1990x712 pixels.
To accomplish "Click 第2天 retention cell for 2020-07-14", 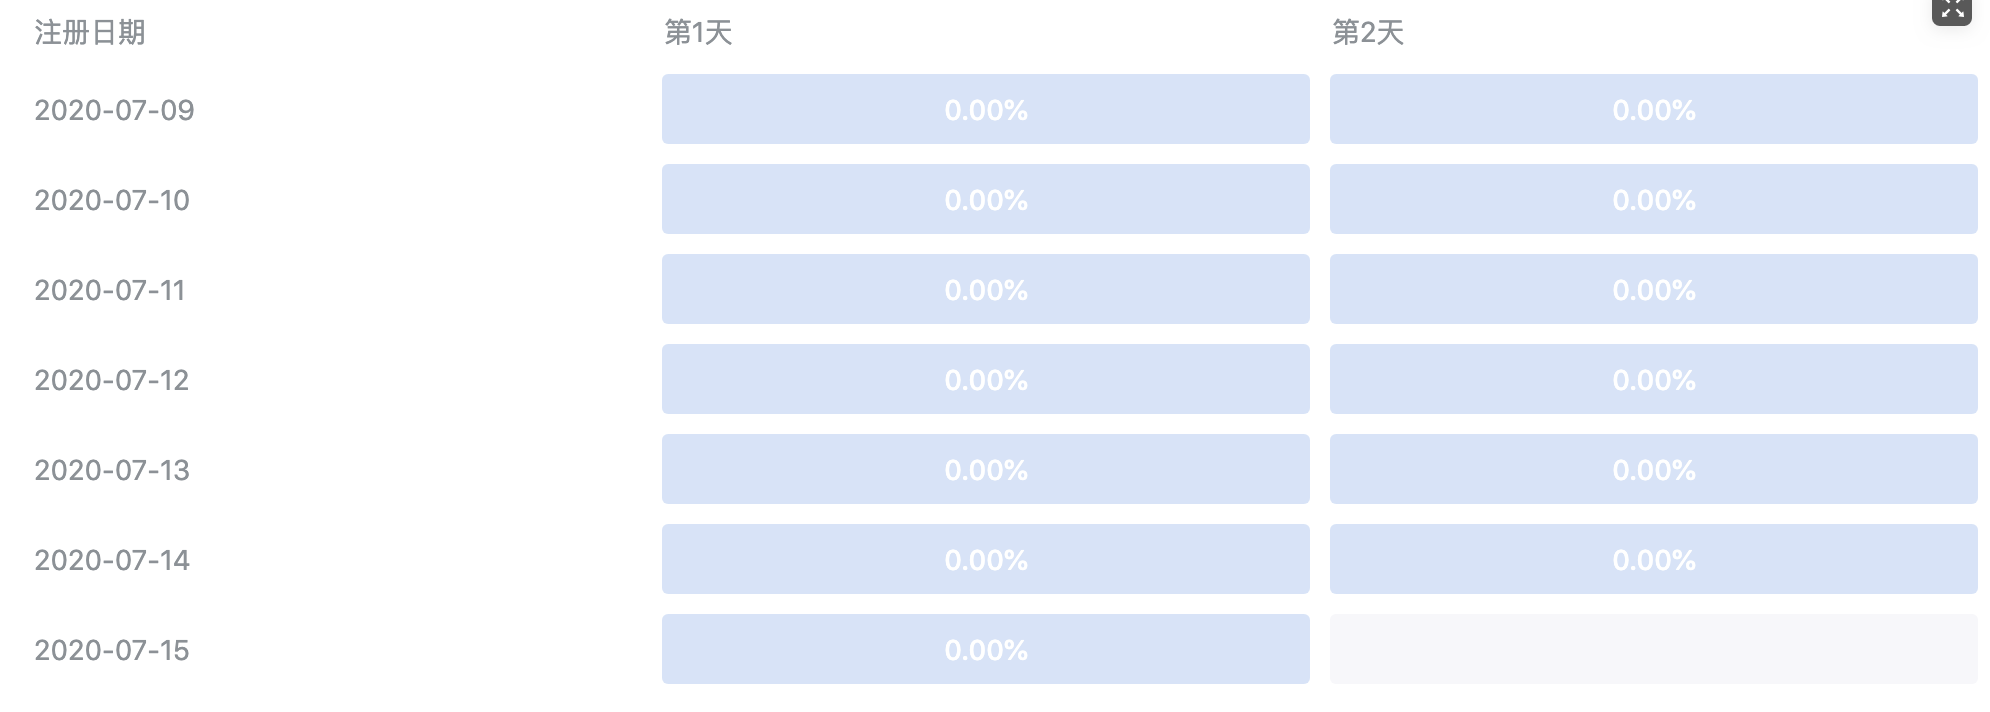I will pos(1653,559).
